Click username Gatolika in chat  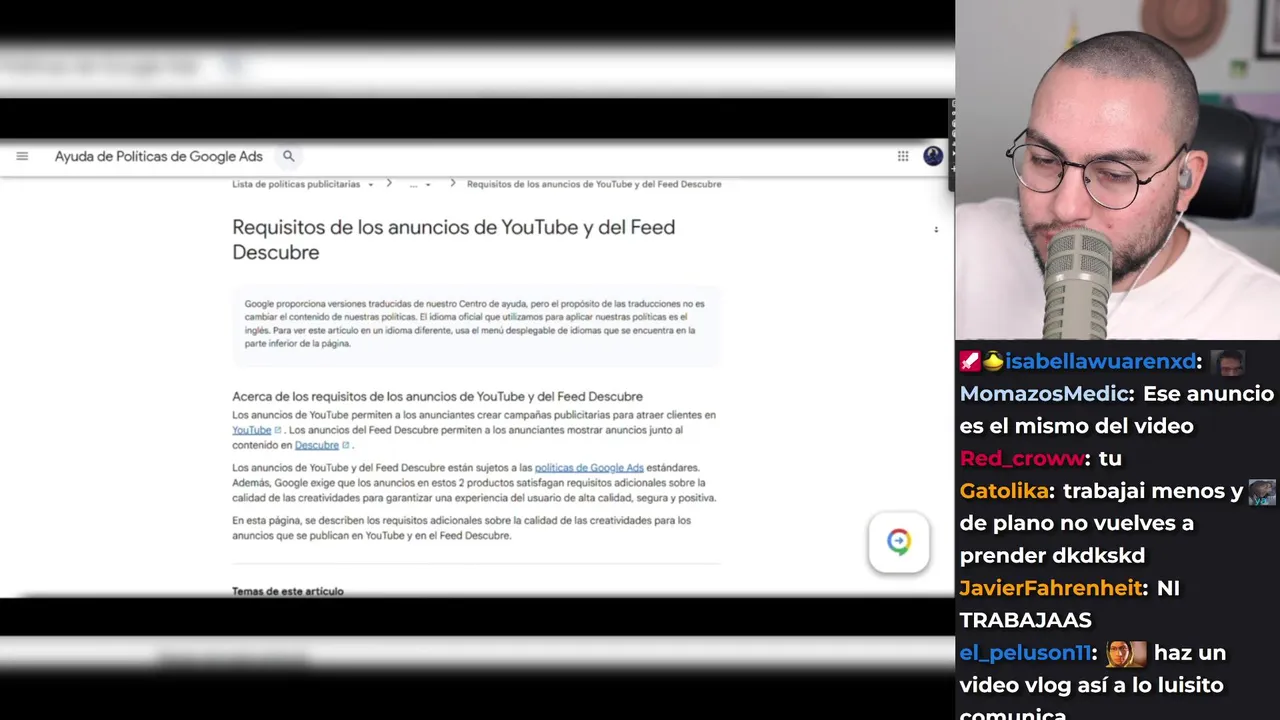coord(1004,490)
